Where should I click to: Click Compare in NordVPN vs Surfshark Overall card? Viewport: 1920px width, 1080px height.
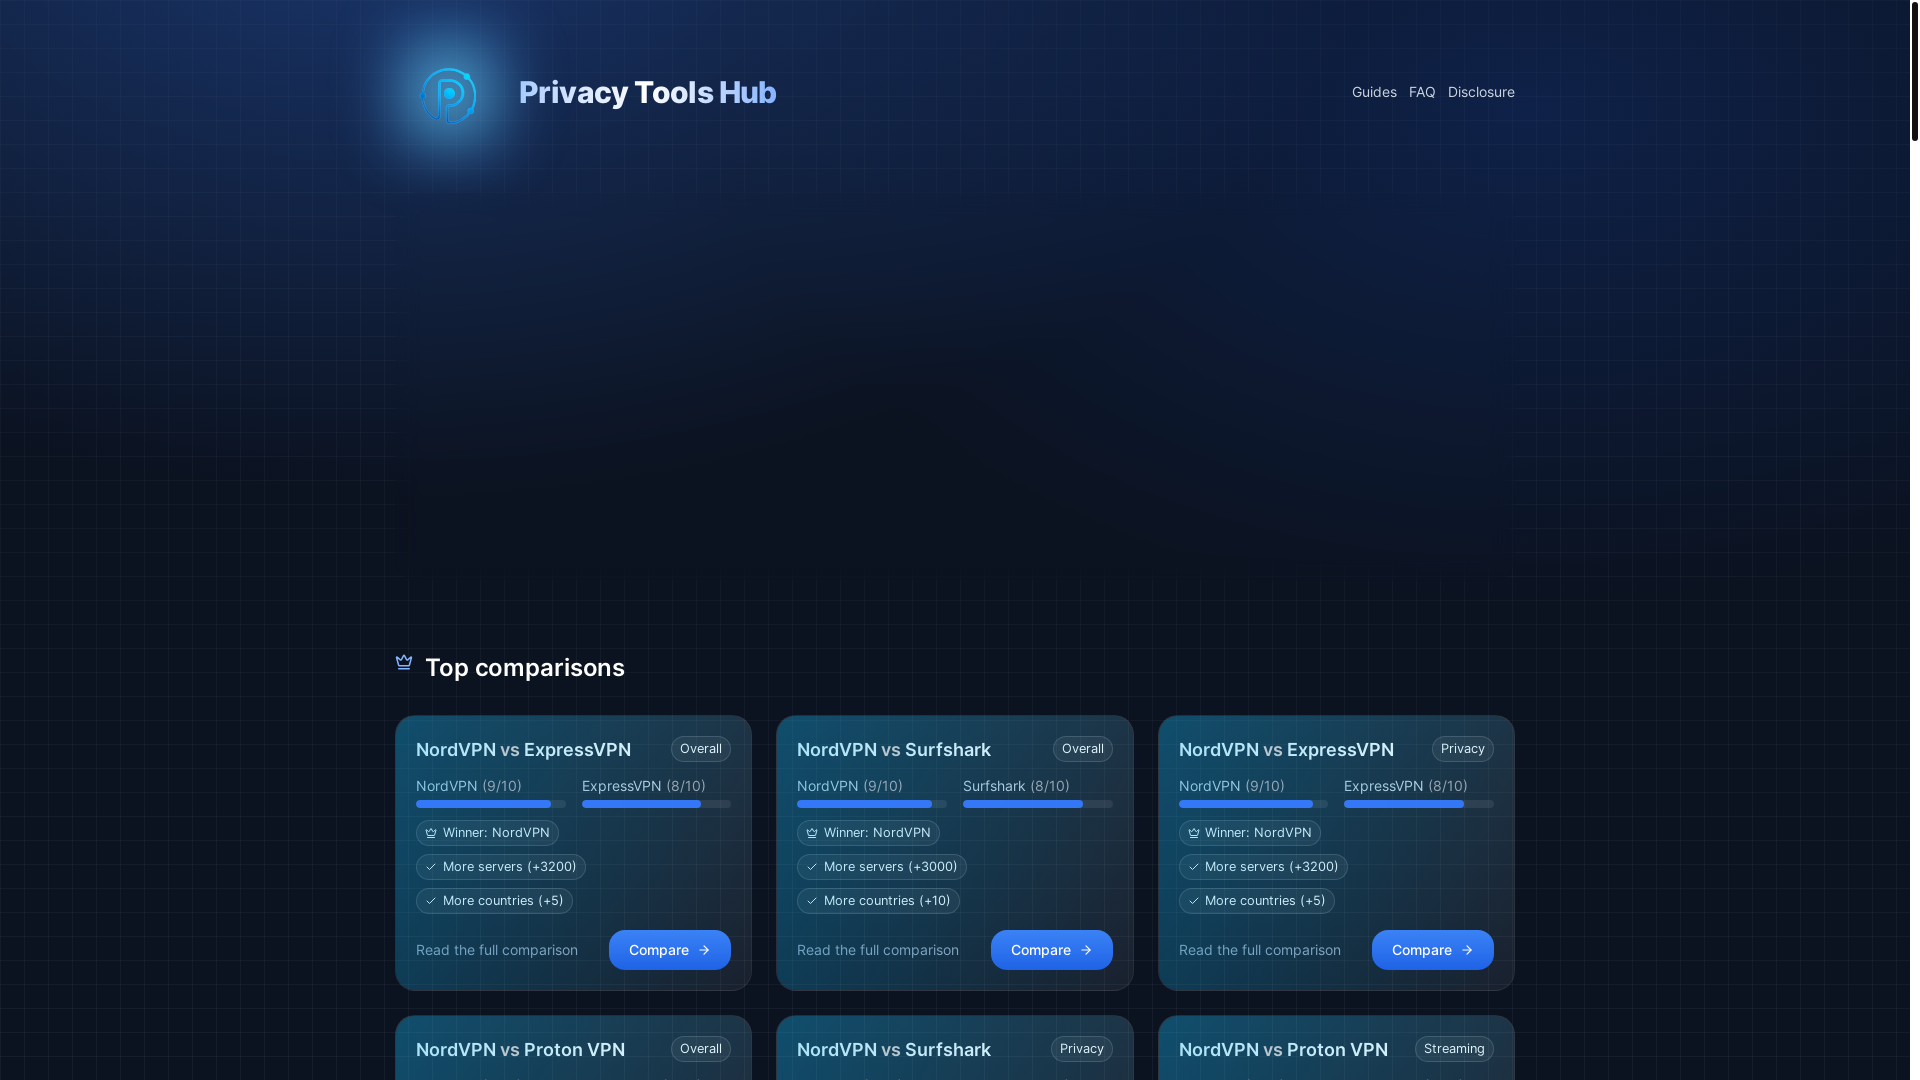(1052, 950)
